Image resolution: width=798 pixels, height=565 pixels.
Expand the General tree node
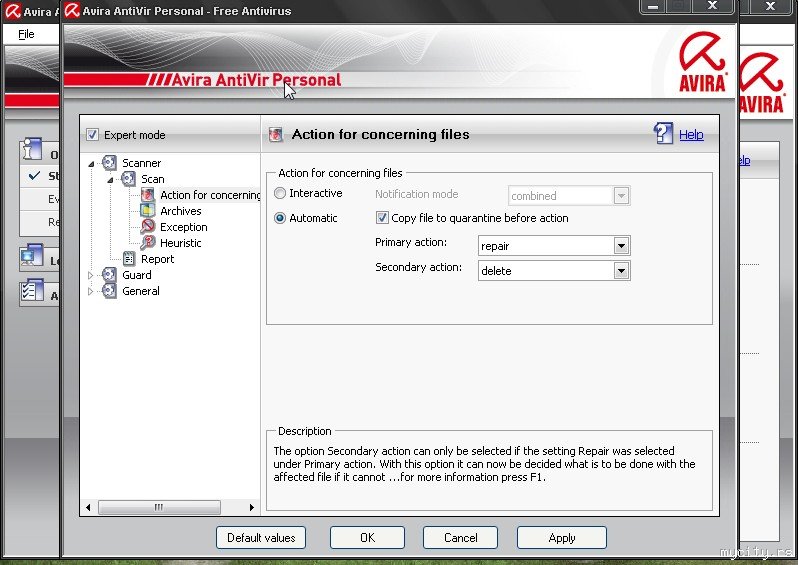pos(91,291)
